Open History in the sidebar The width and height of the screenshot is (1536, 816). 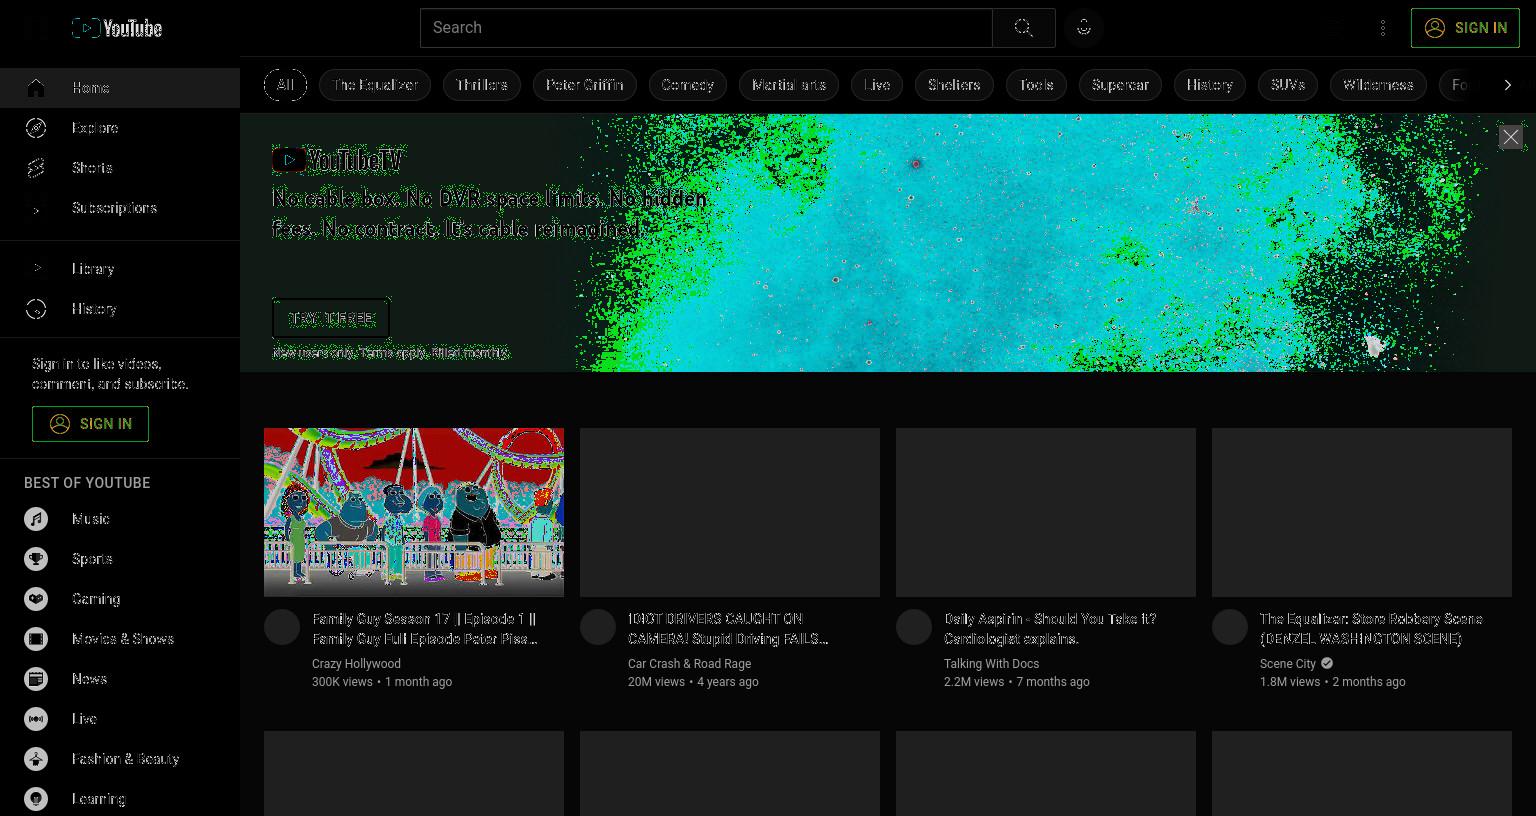point(120,309)
